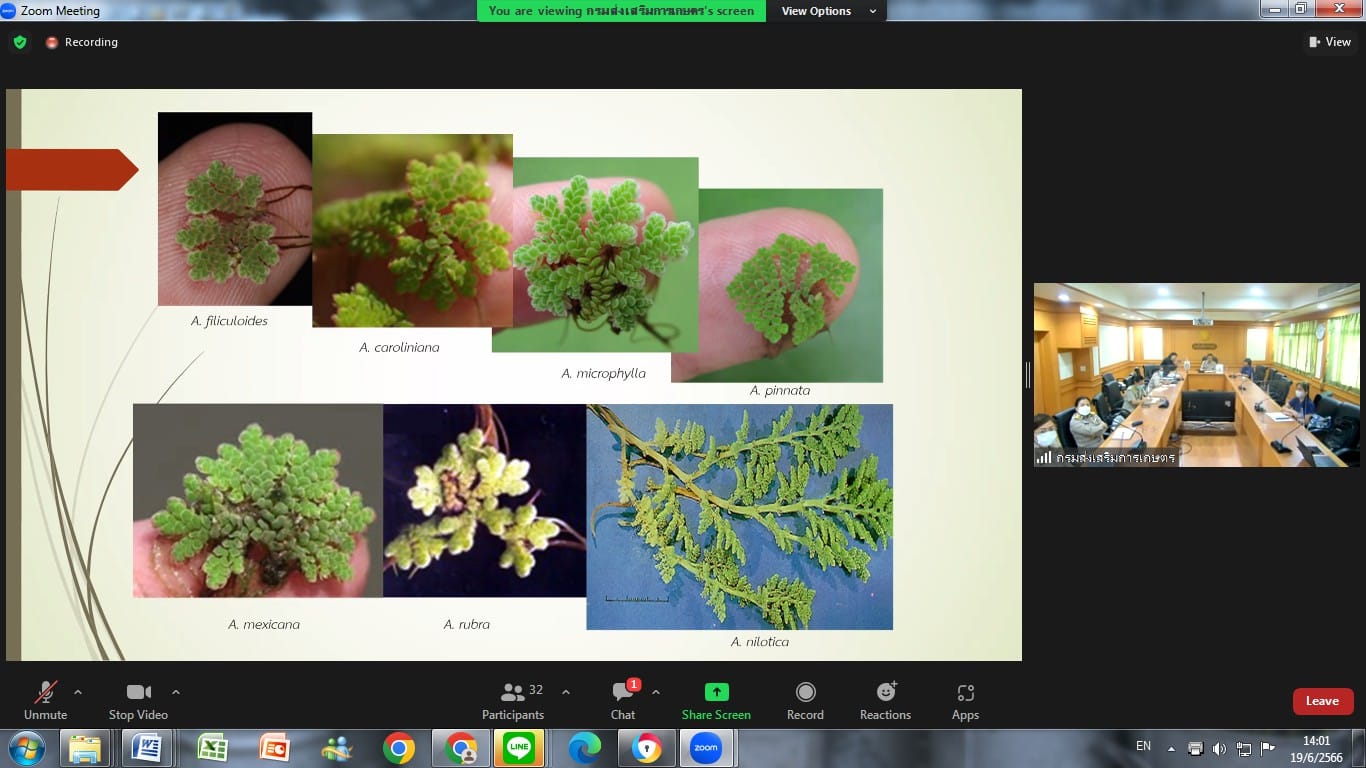Open File Explorer from taskbar
This screenshot has width=1366, height=768.
pos(85,748)
